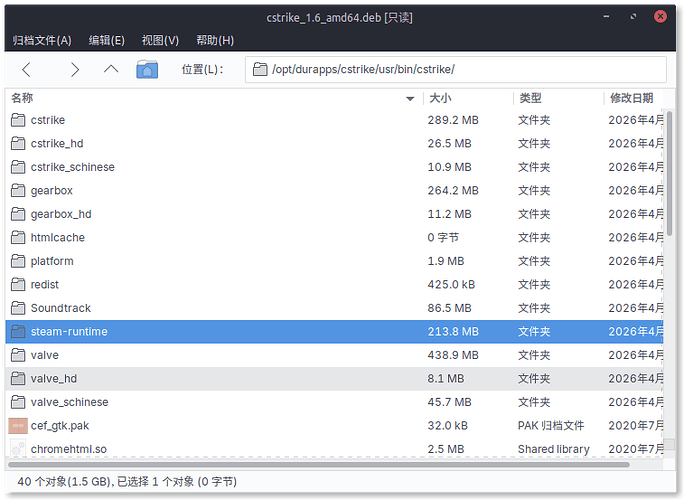Click the folder icon of htmlcache row
This screenshot has height=500, width=684.
(x=18, y=238)
